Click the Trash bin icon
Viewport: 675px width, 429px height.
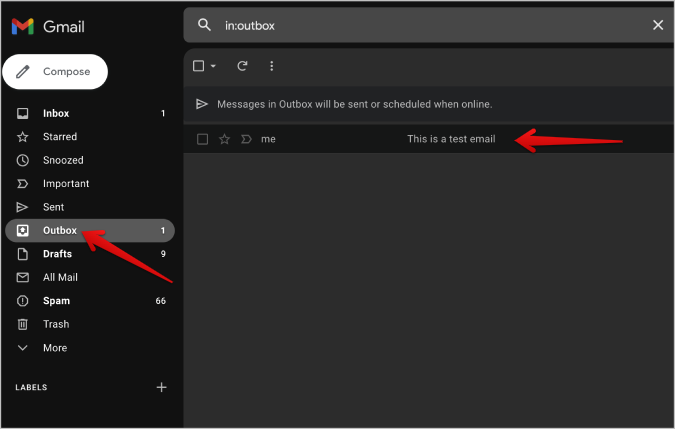tap(22, 324)
